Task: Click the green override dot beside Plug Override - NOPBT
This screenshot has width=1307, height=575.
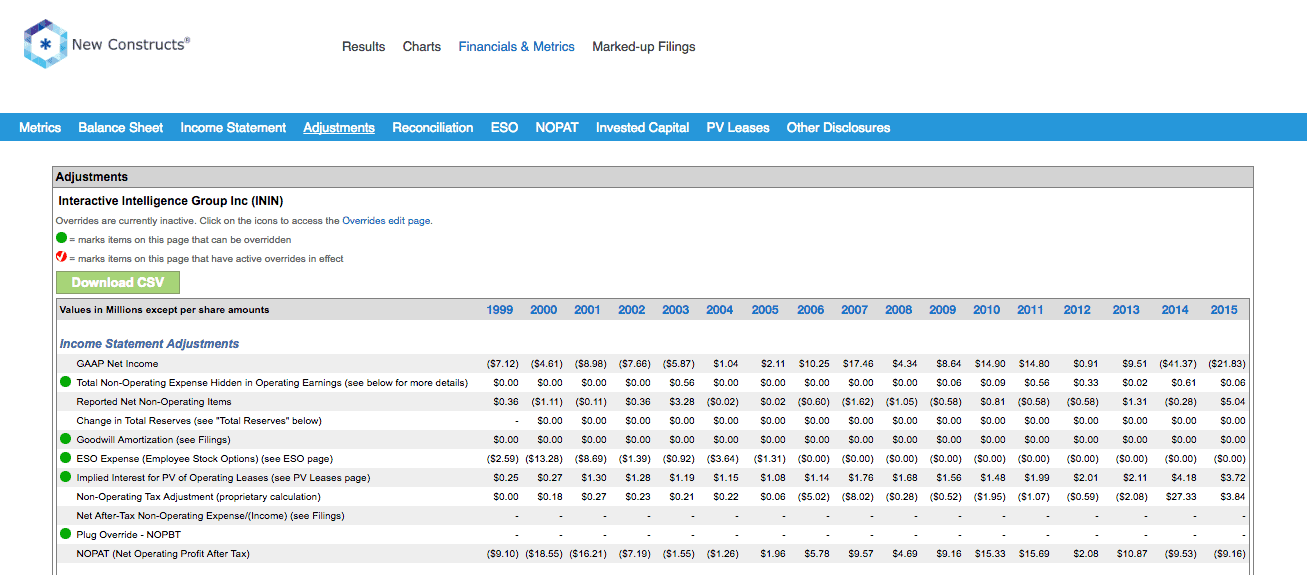Action: click(x=66, y=534)
